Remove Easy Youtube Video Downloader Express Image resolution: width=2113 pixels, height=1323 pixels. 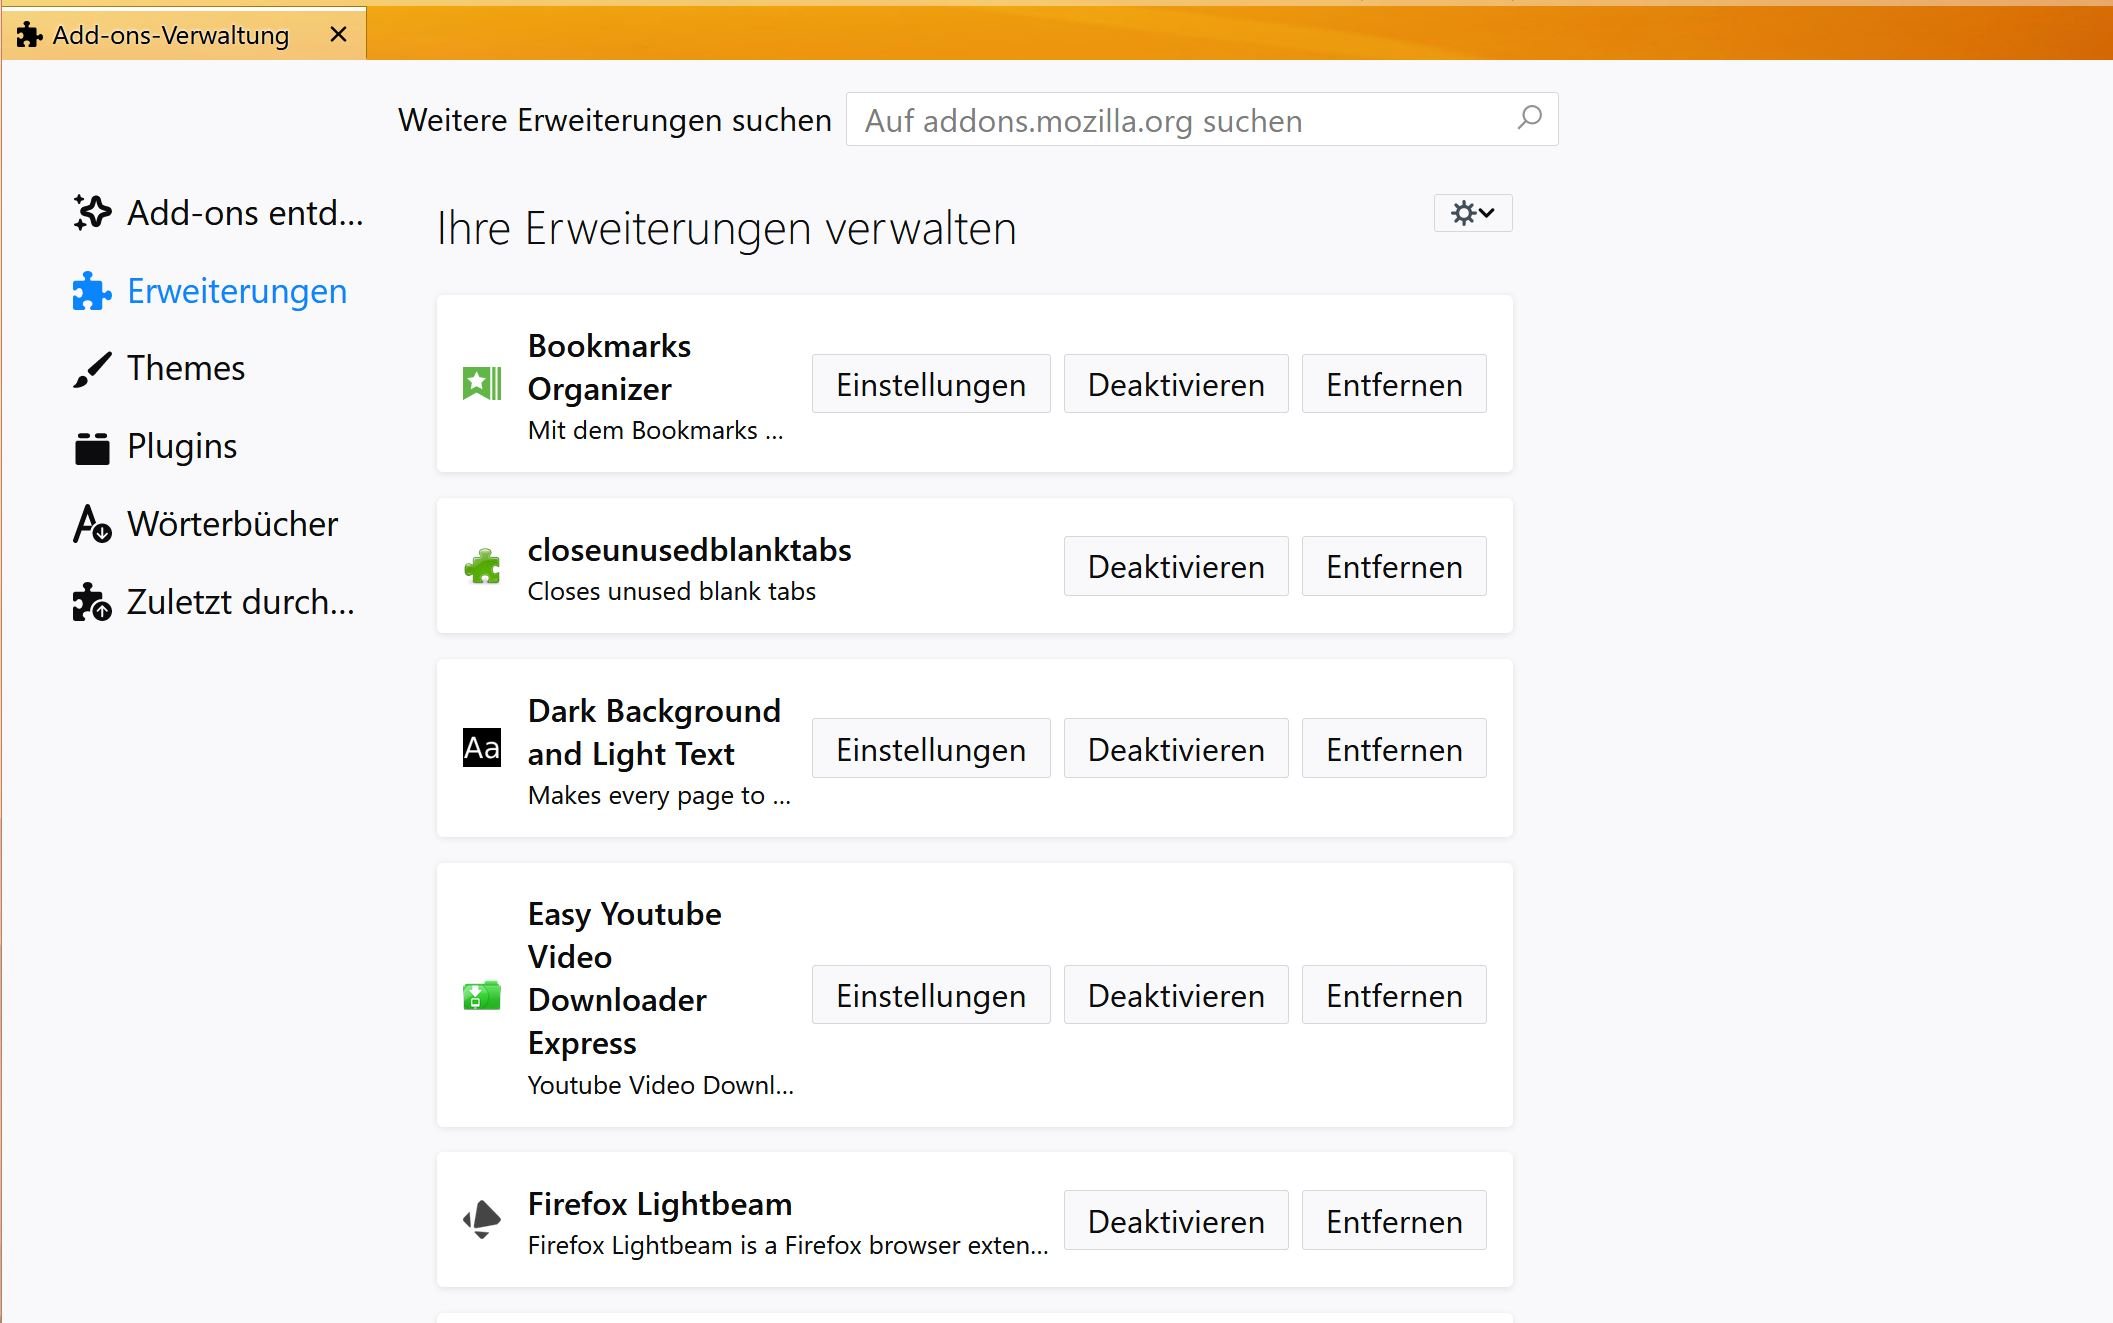click(x=1393, y=995)
